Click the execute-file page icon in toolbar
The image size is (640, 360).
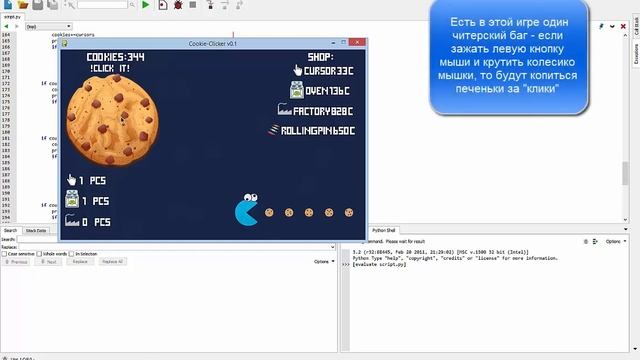163,4
